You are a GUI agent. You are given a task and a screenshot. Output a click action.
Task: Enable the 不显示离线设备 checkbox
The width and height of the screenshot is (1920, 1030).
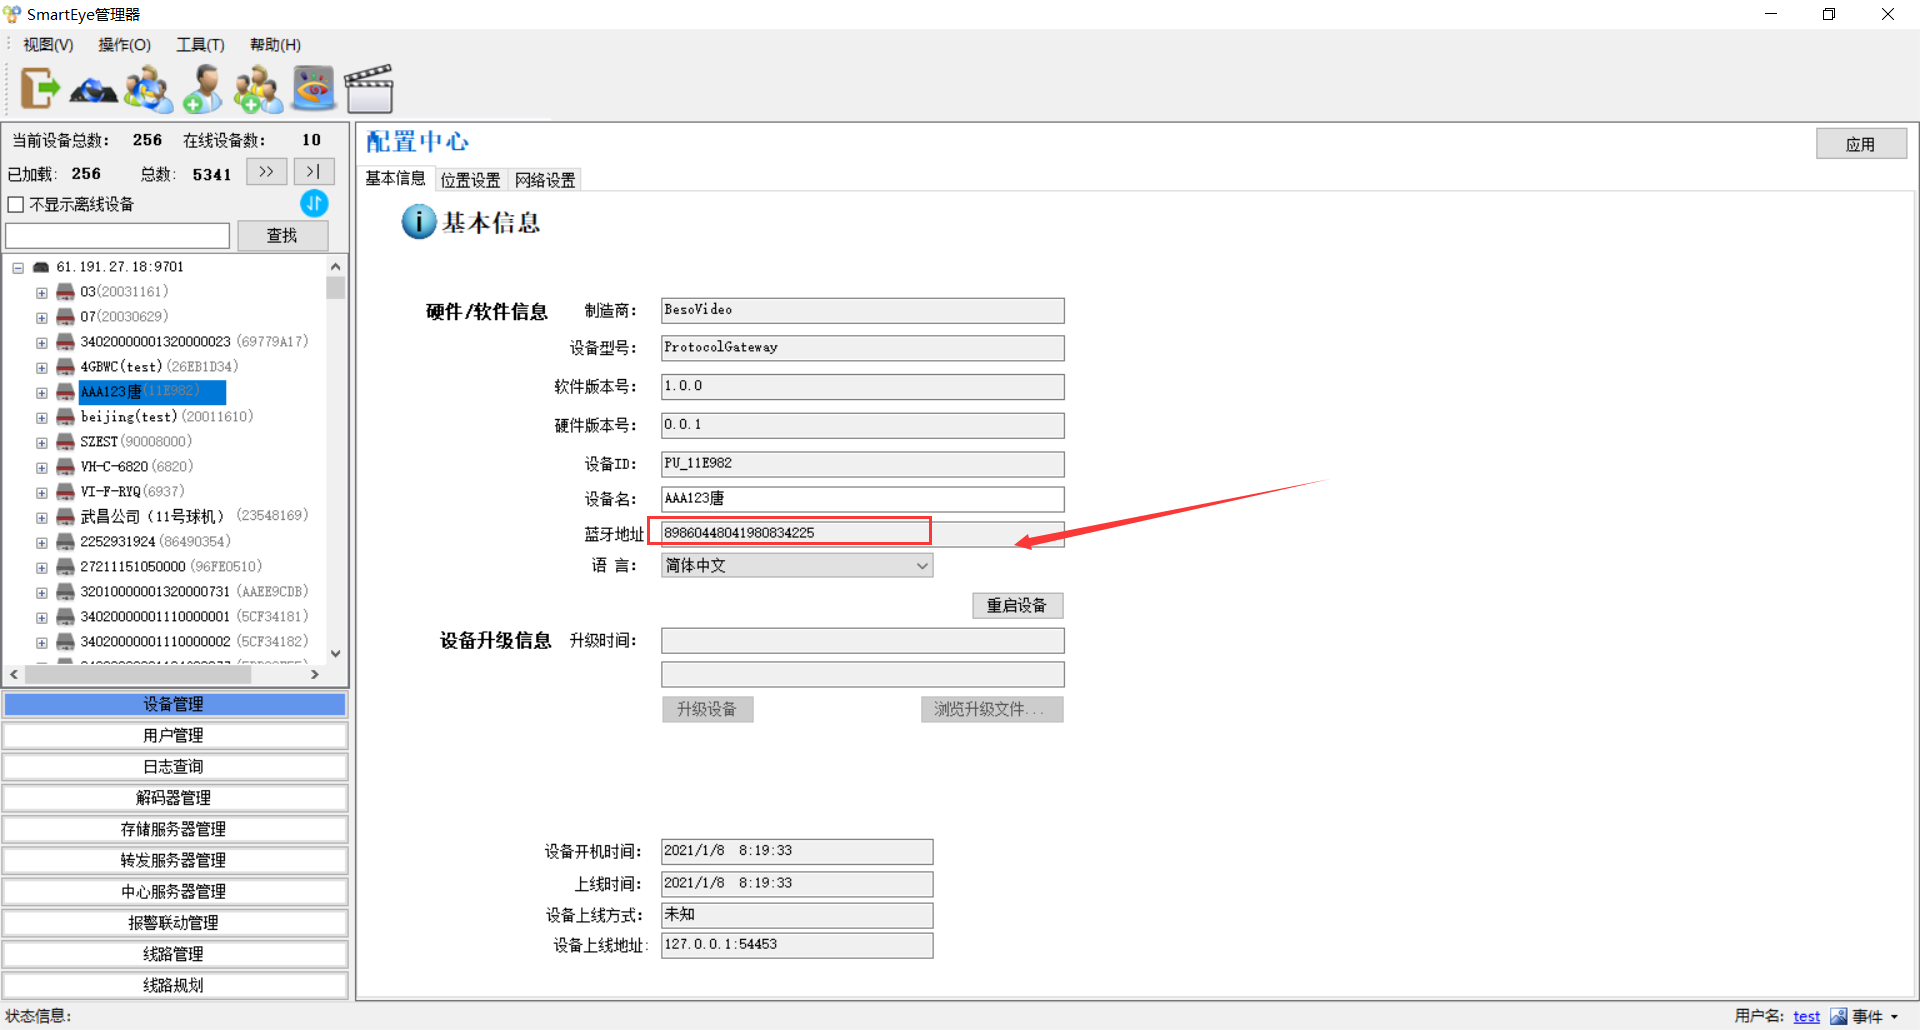click(16, 205)
